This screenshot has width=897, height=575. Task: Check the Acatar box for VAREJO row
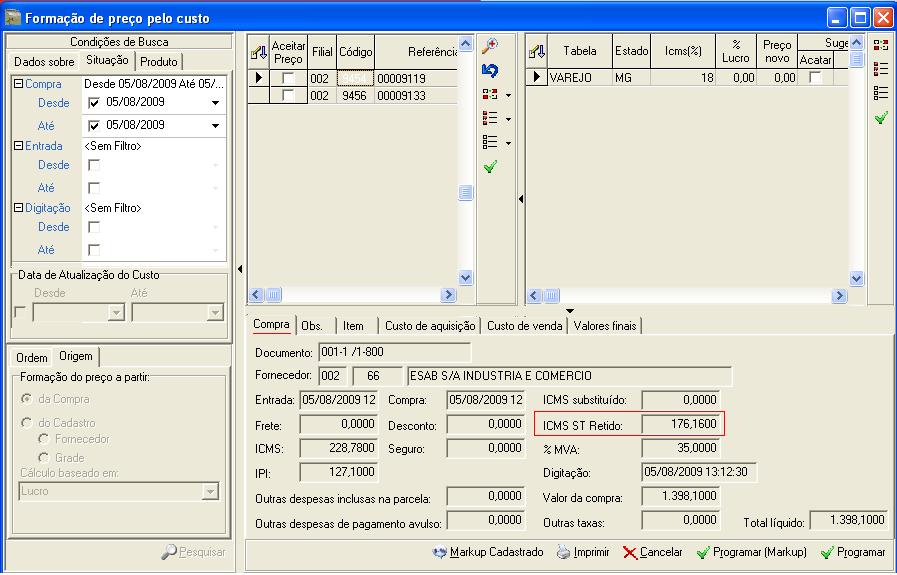pos(815,78)
